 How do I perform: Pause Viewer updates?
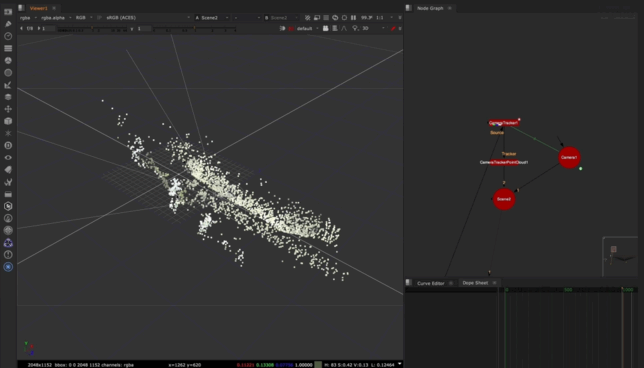point(353,18)
